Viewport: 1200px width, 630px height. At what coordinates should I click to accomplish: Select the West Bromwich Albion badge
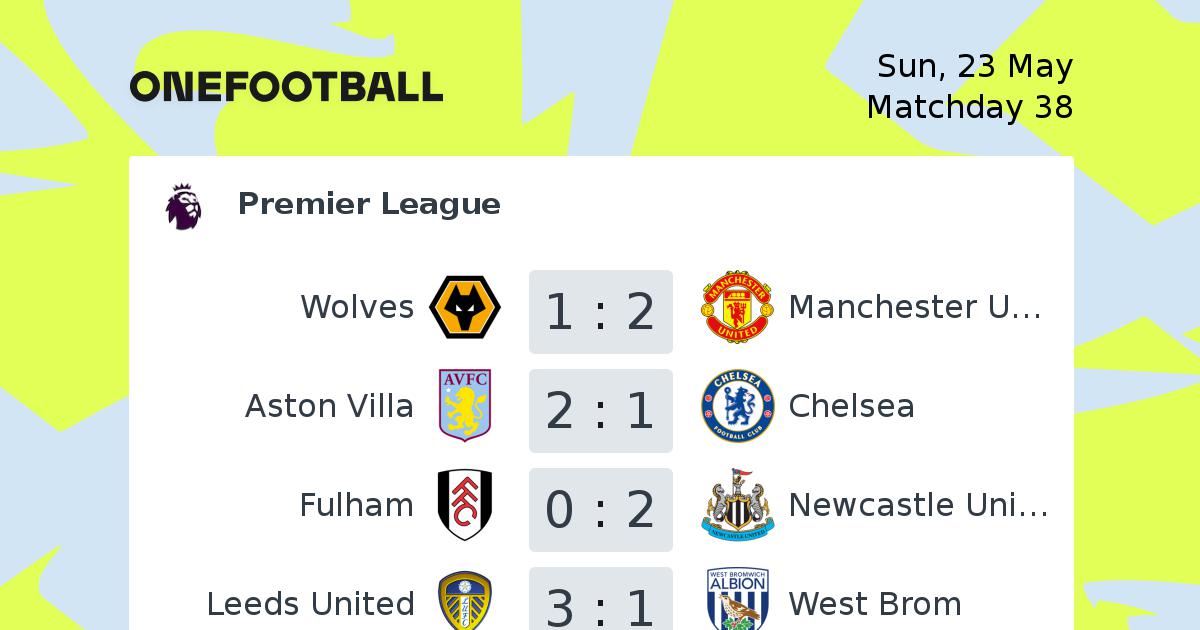(x=738, y=600)
